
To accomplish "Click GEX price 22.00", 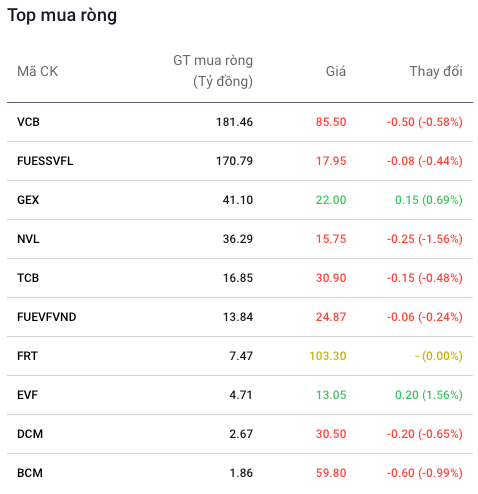I will coord(331,200).
